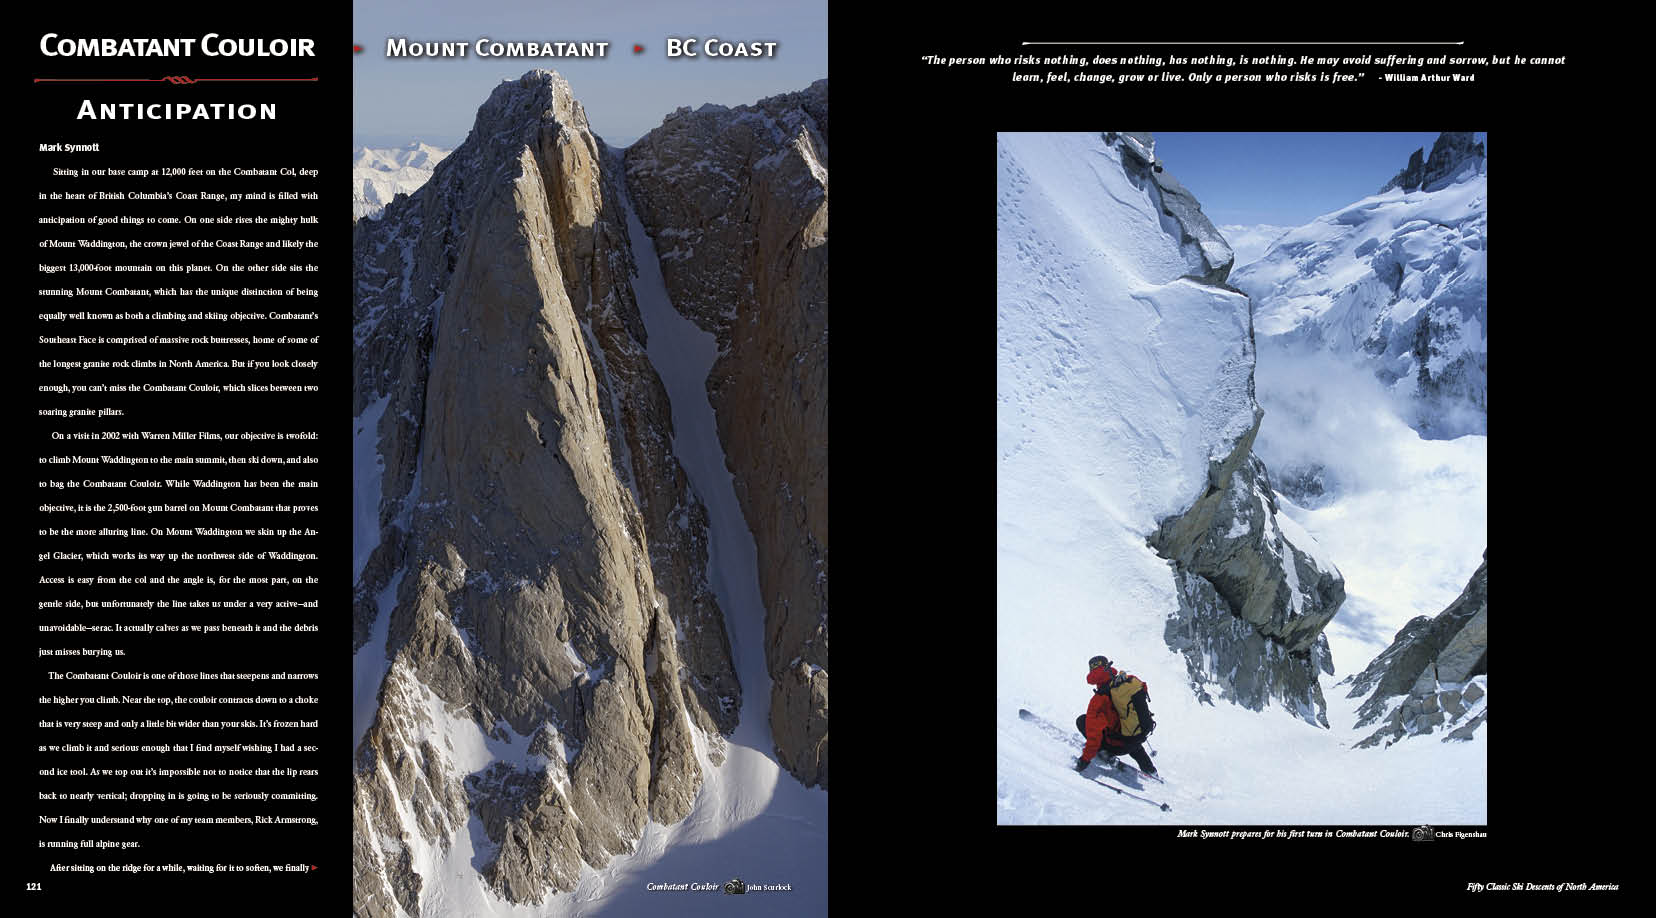Screen dimensions: 1656x918
Task: Click the red ornamental divider under the title
Action: click(x=176, y=79)
